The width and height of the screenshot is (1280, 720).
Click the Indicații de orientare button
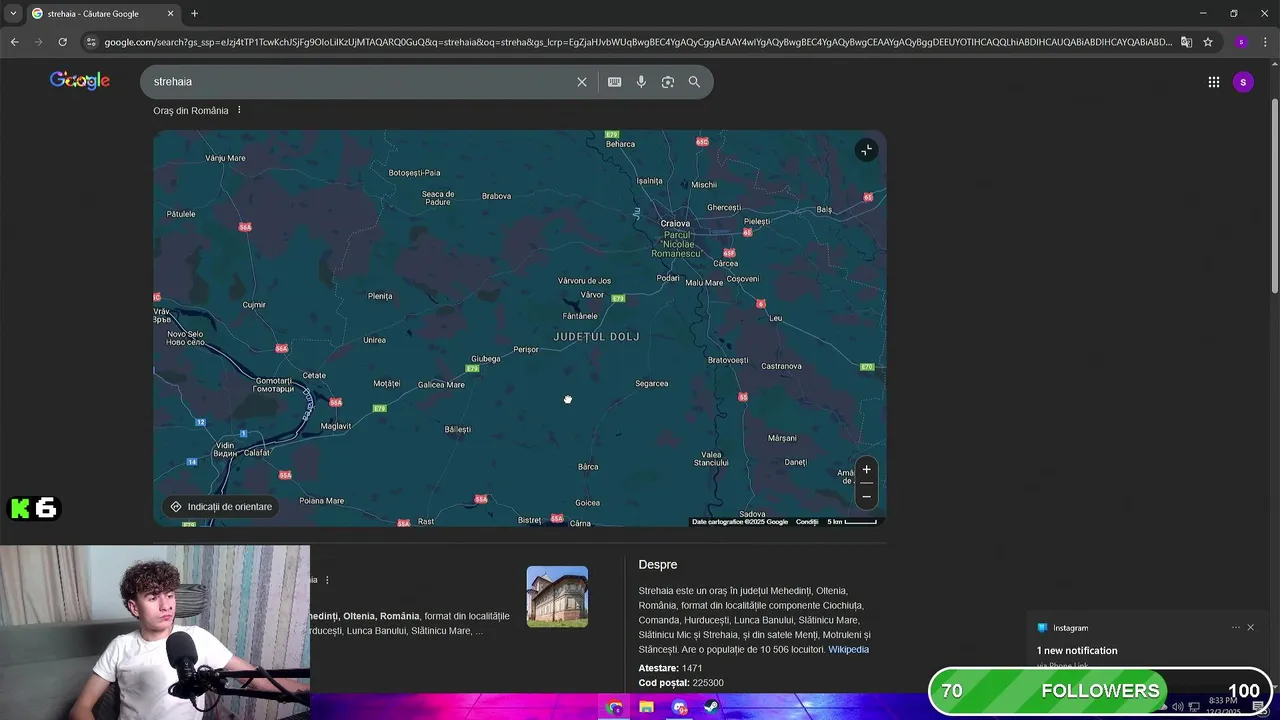pos(221,507)
